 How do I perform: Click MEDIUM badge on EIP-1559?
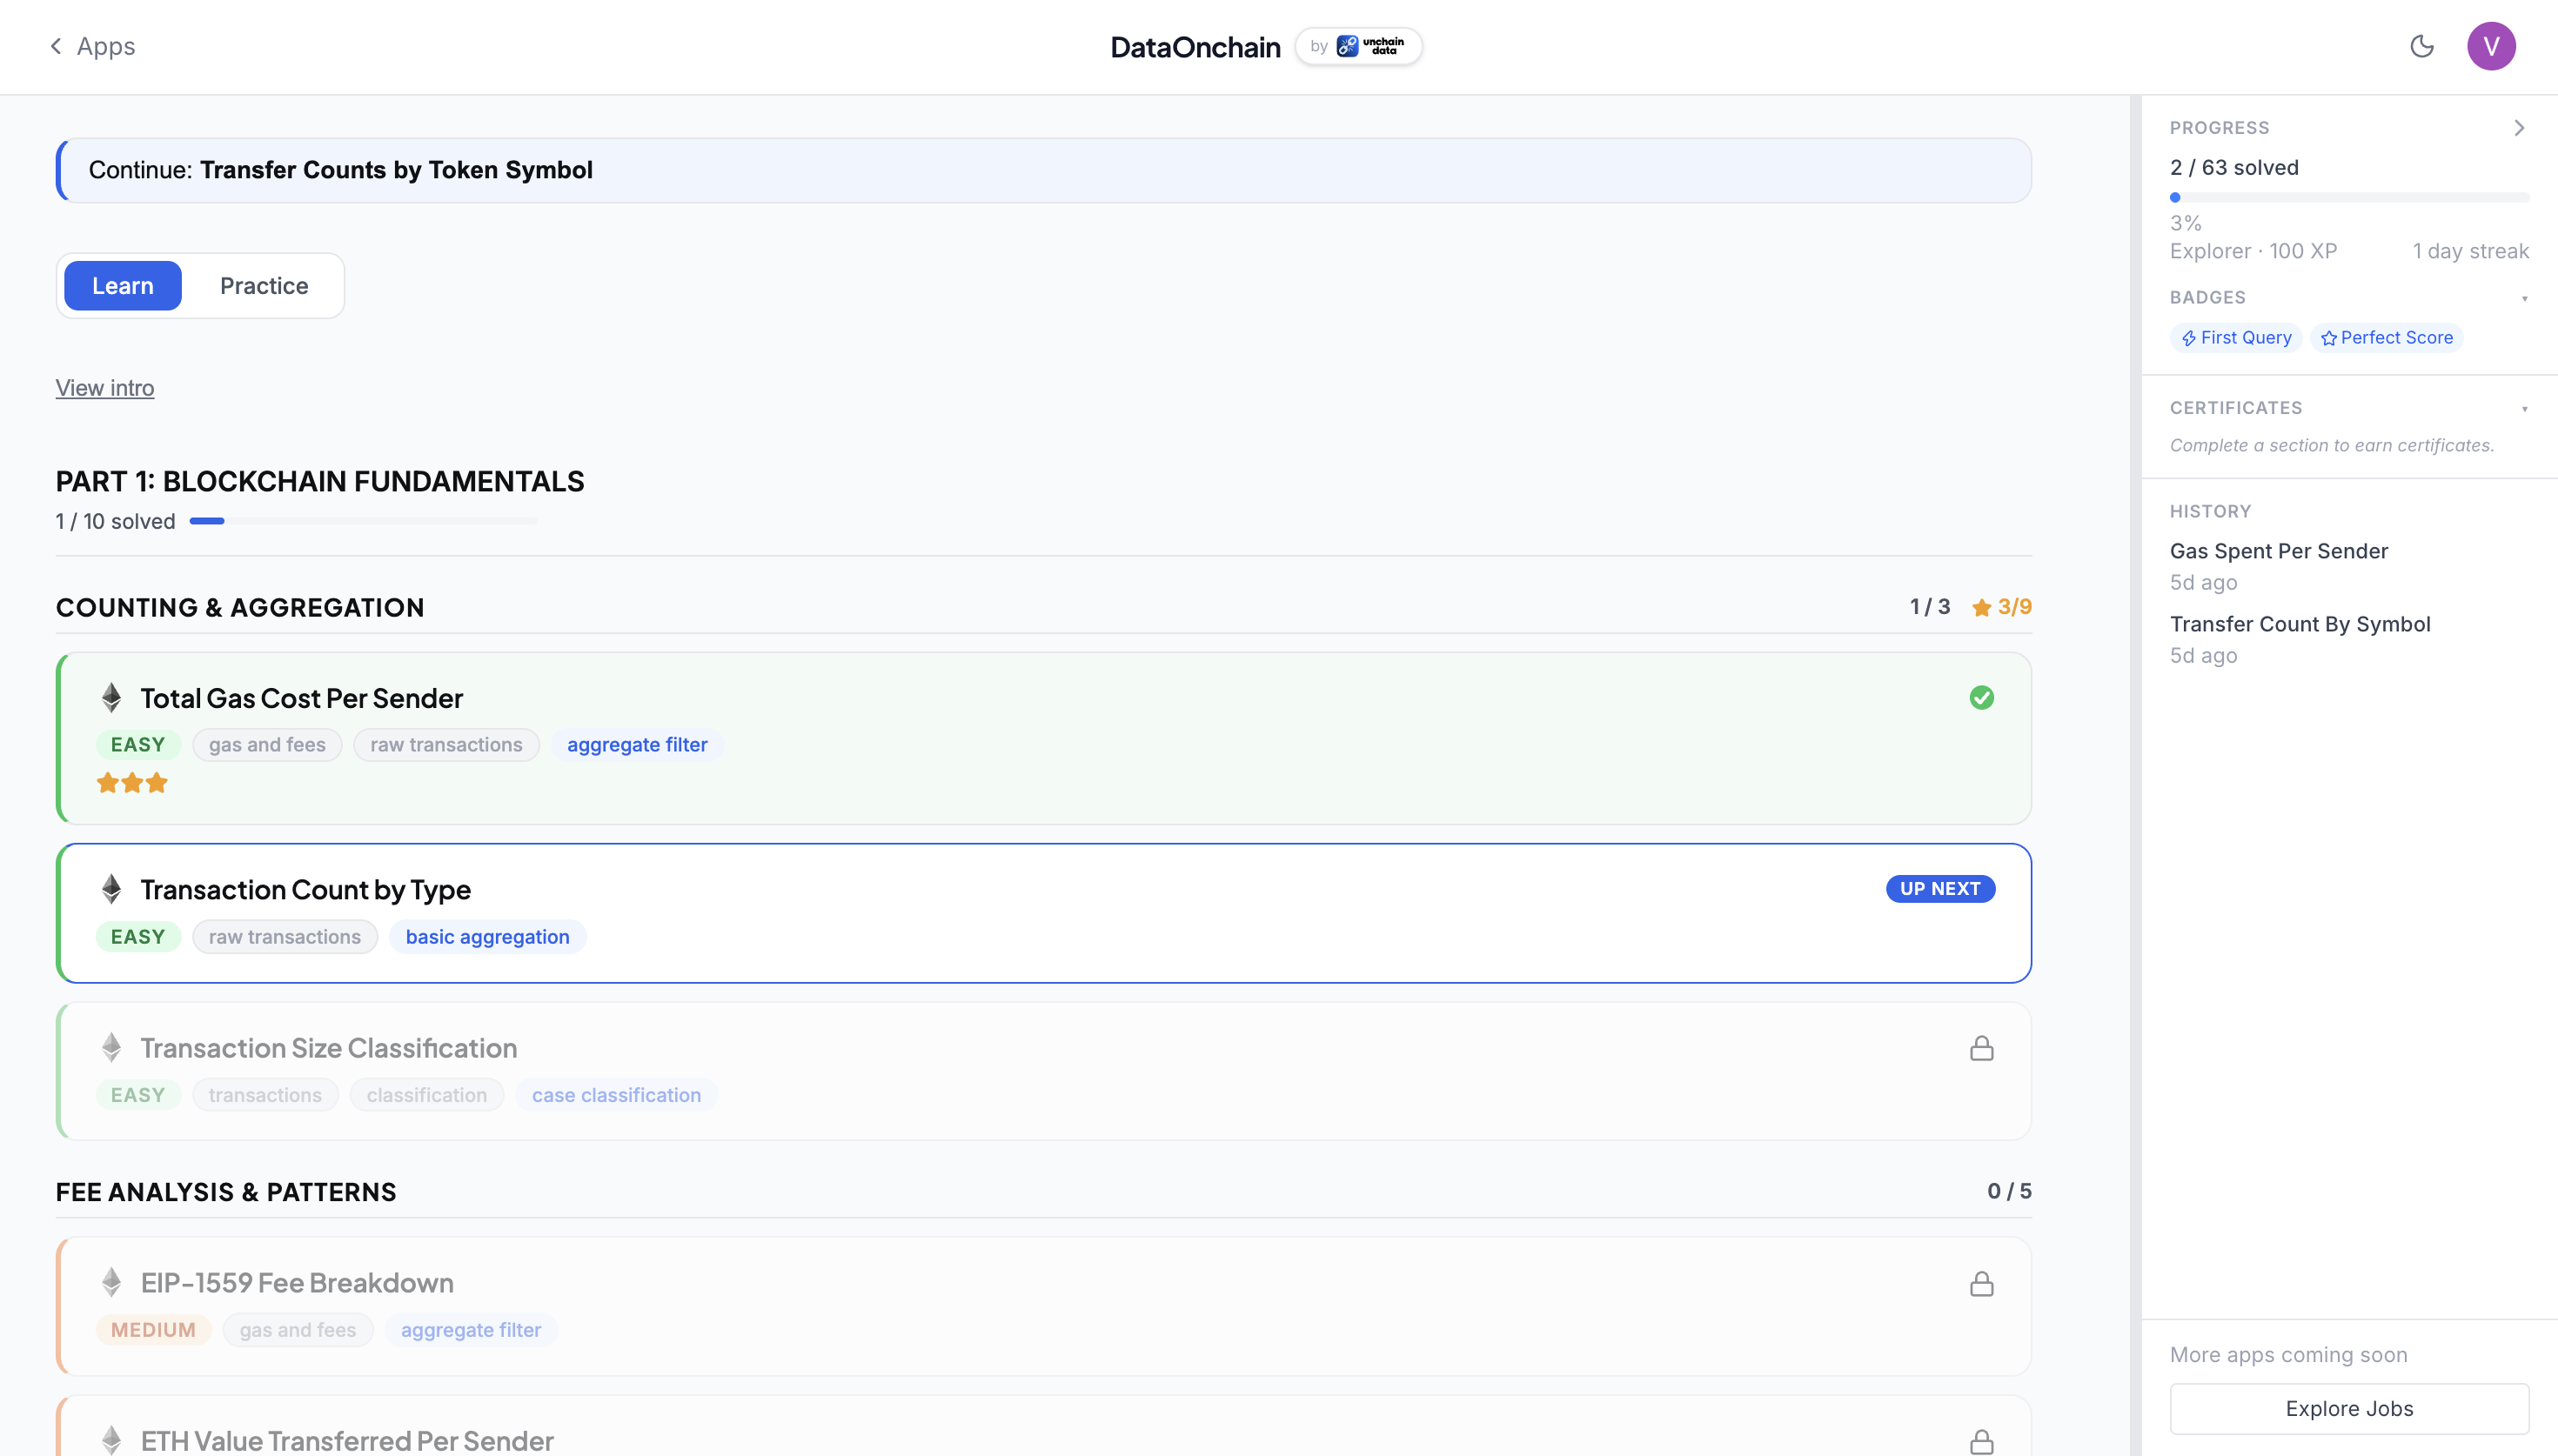point(153,1330)
